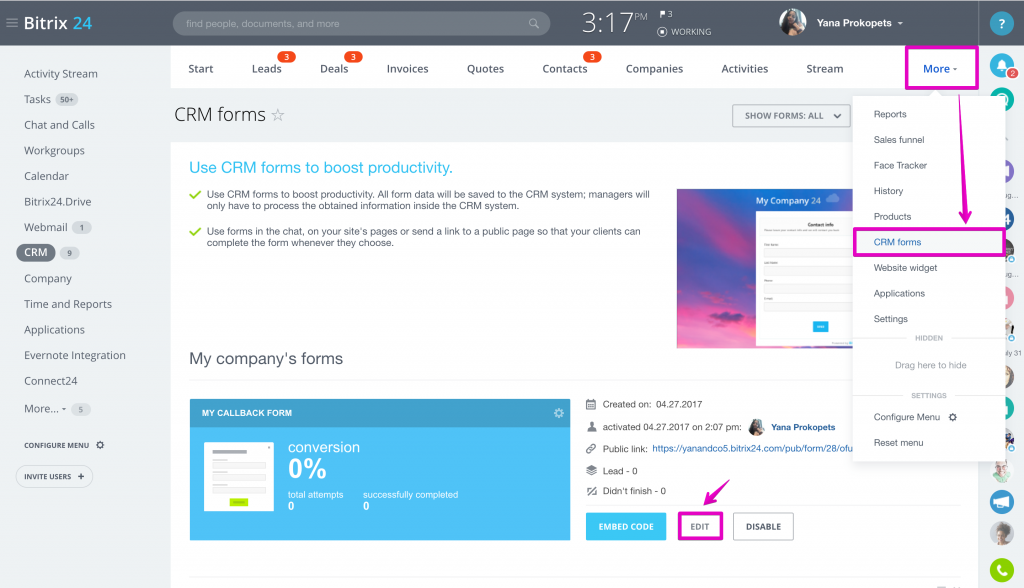Image resolution: width=1024 pixels, height=588 pixels.
Task: Disable the My Callback Form
Action: tap(763, 527)
